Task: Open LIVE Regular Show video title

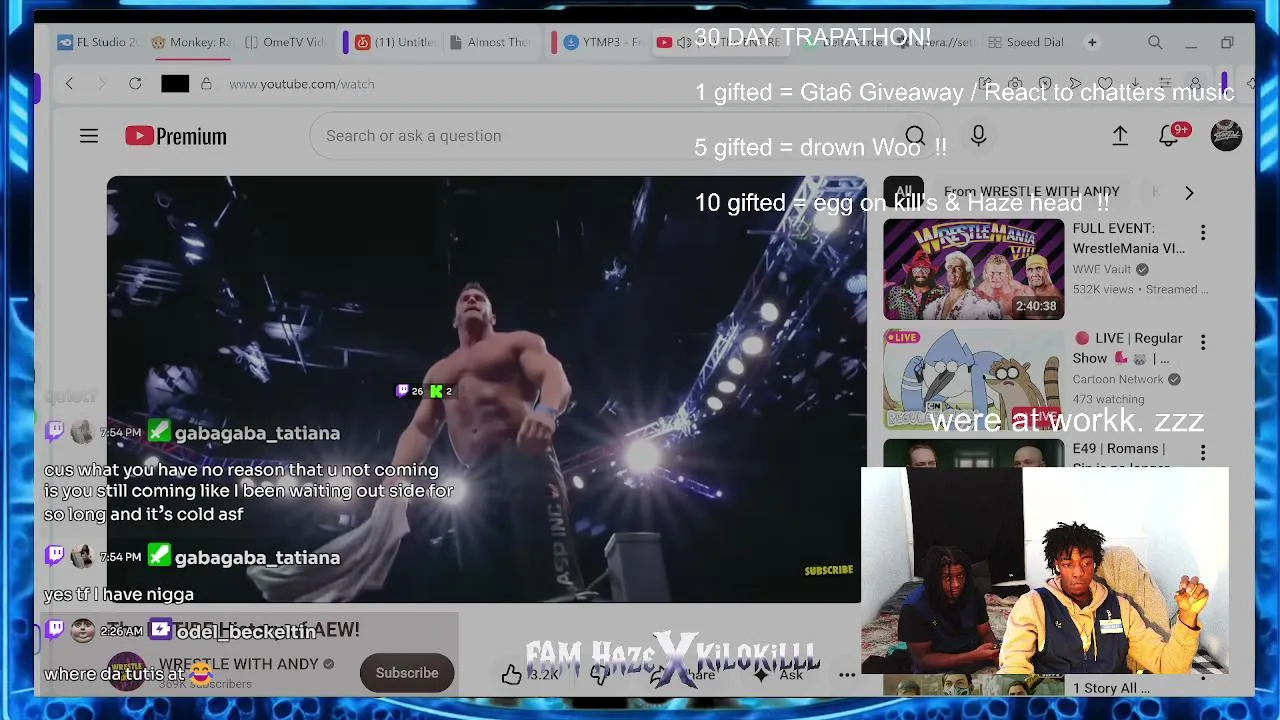Action: click(x=1128, y=348)
